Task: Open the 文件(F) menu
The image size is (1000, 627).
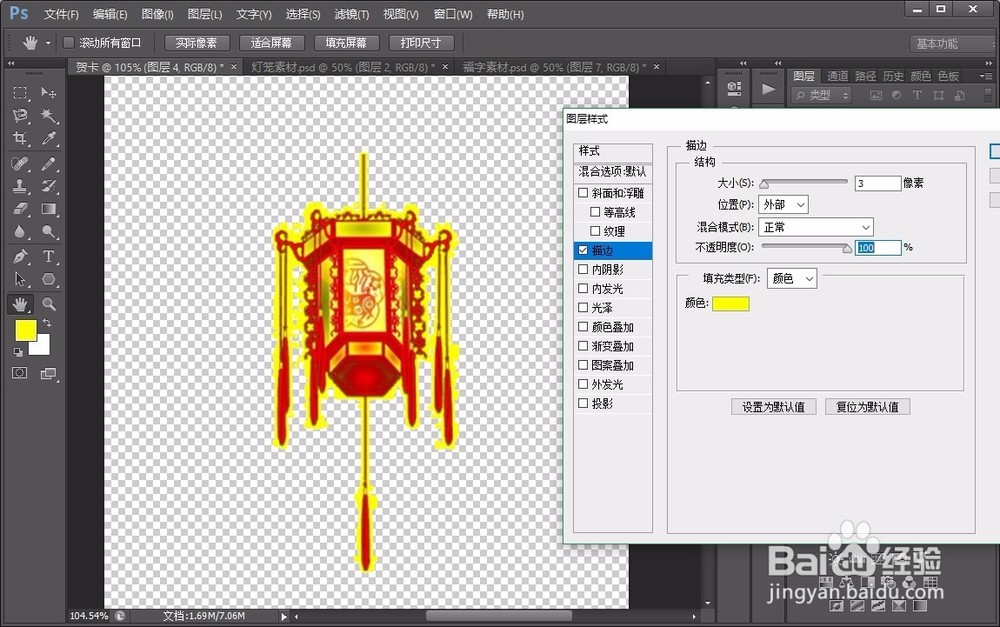Action: (61, 14)
